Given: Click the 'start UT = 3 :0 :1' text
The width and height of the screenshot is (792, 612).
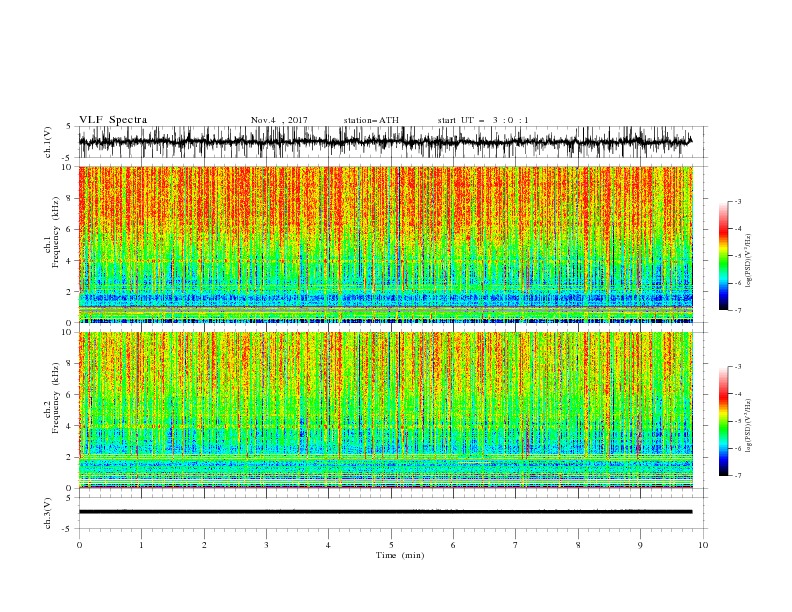Looking at the screenshot, I should click(483, 120).
